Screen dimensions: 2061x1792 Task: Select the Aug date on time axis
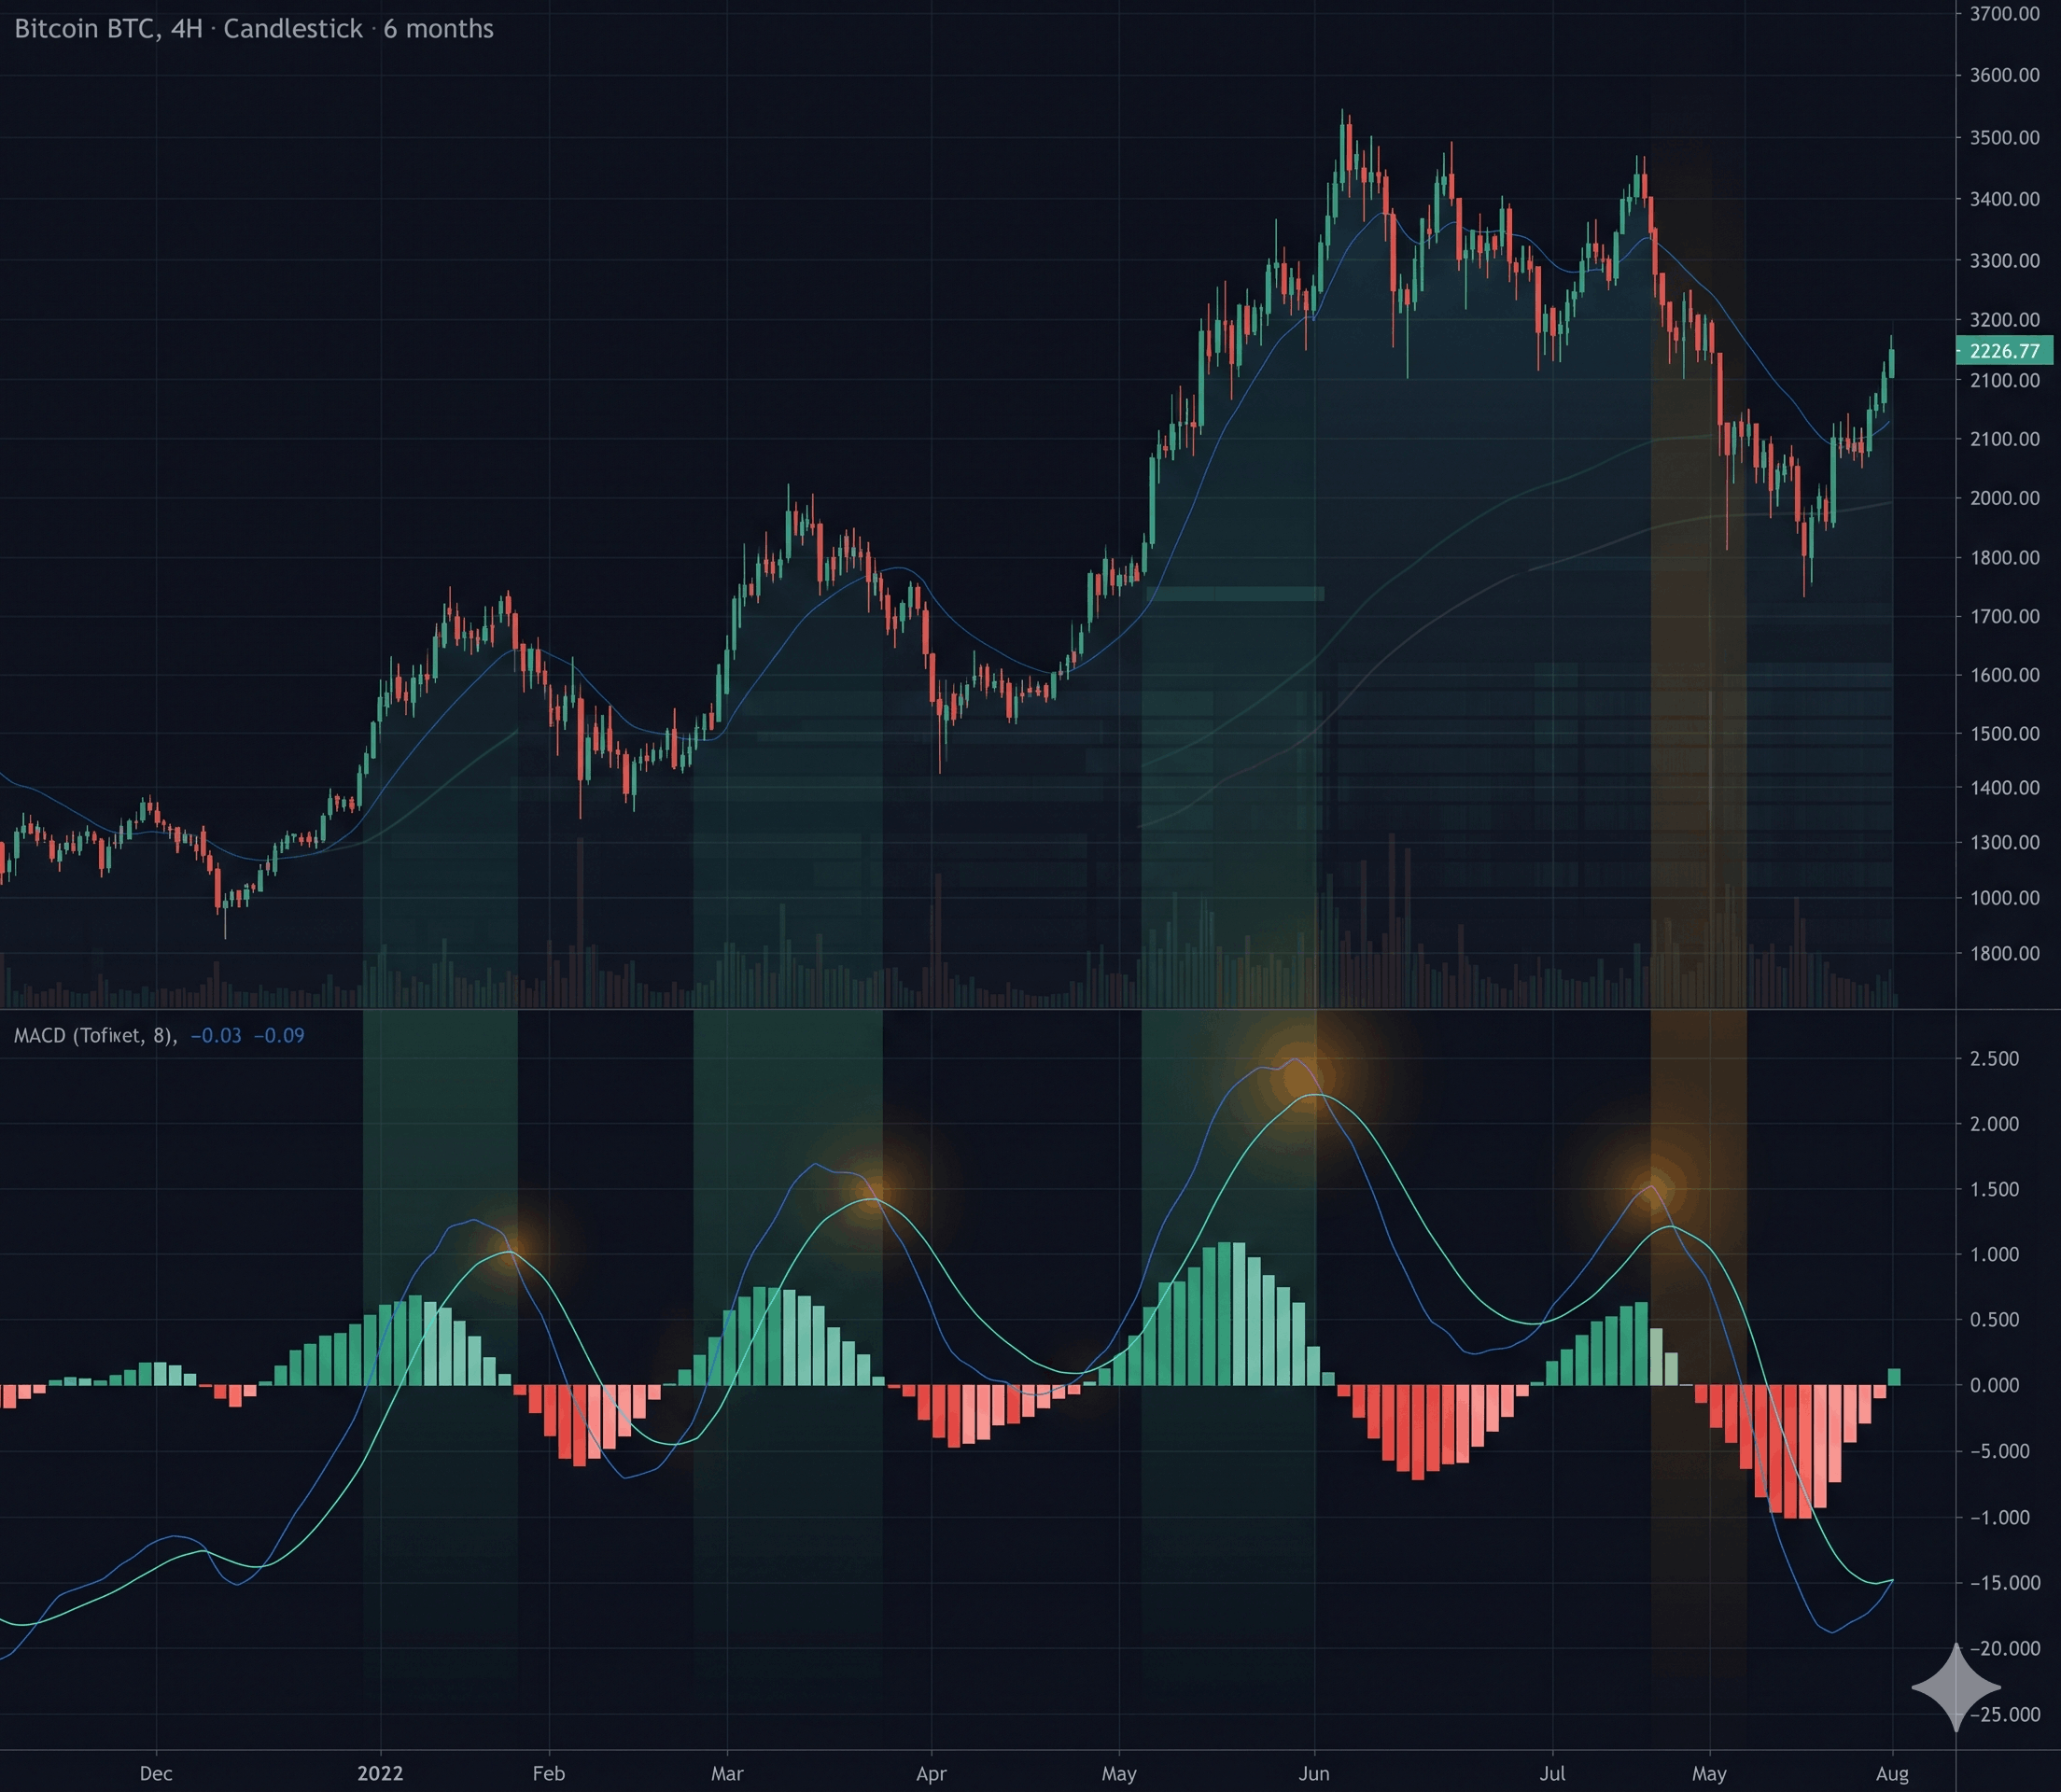pyautogui.click(x=1892, y=1773)
